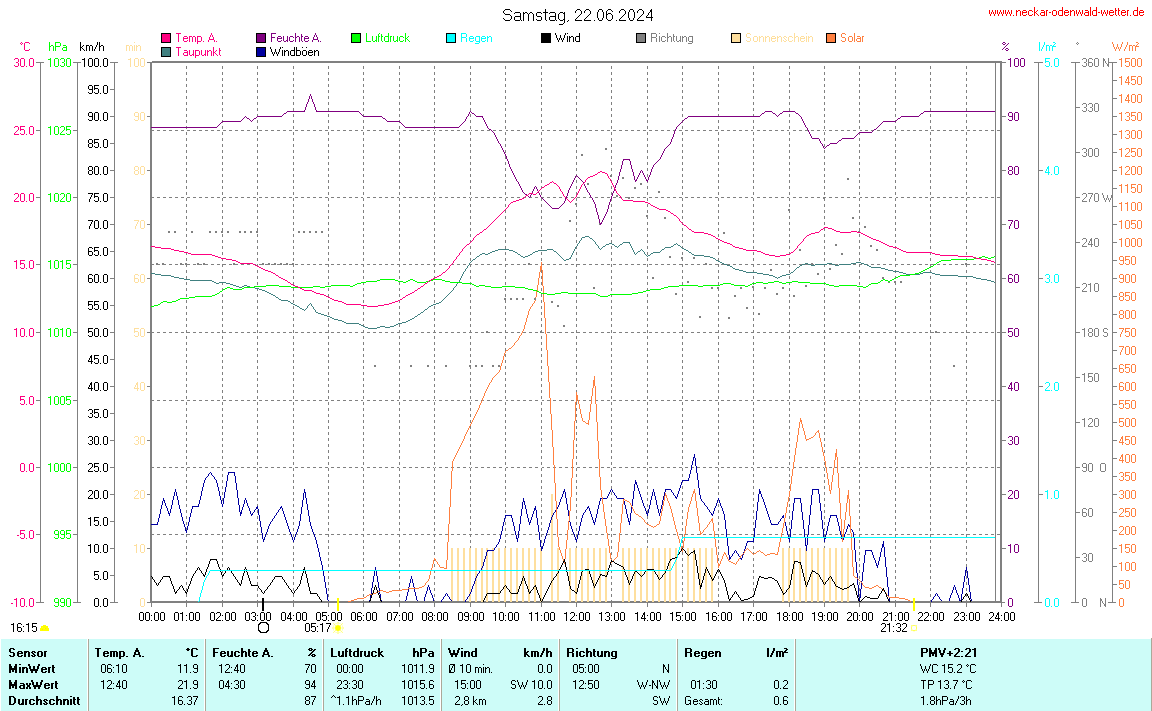Viewport: 1152px width, 711px height.
Task: Click the Sonnenschein legend swatch
Action: pos(736,39)
